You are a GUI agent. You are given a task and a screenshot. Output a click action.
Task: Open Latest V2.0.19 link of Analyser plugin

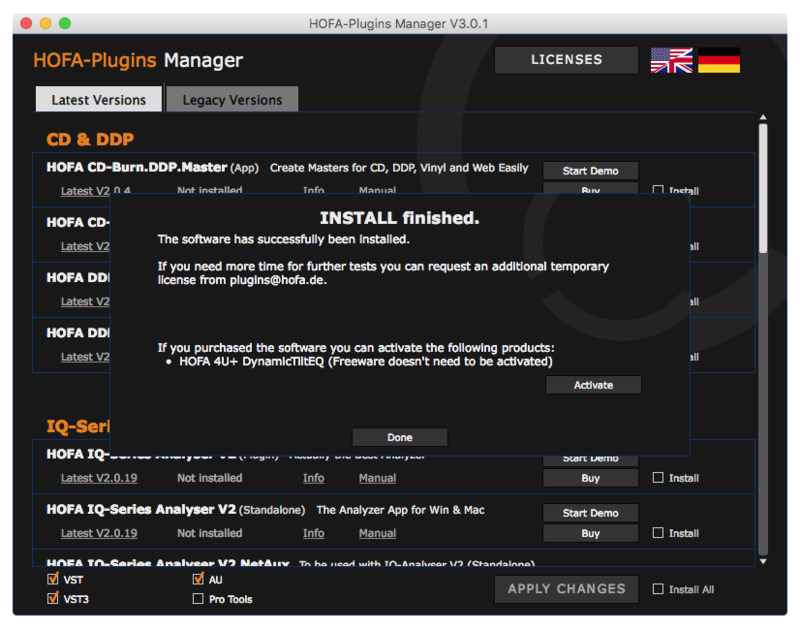coord(99,478)
